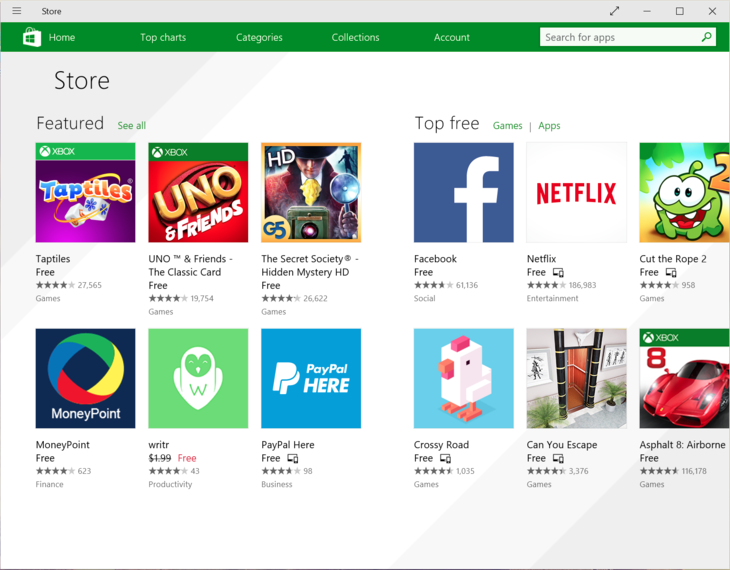Open the Taptiles app tile
This screenshot has width=730, height=570.
(86, 192)
